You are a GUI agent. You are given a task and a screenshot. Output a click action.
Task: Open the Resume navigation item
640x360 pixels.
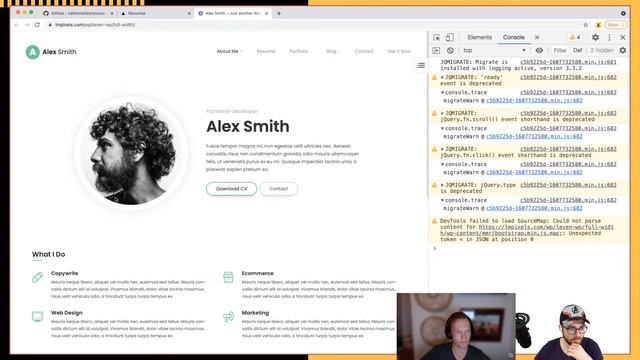266,51
